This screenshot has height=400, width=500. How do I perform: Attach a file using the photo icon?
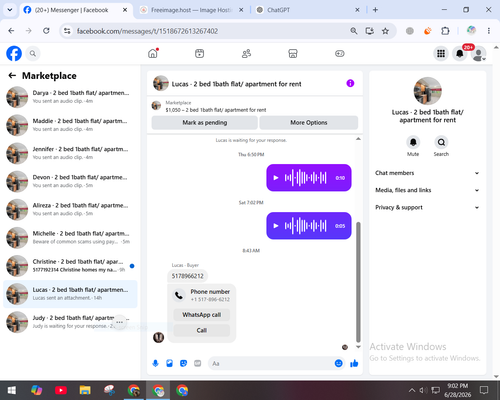[169, 363]
